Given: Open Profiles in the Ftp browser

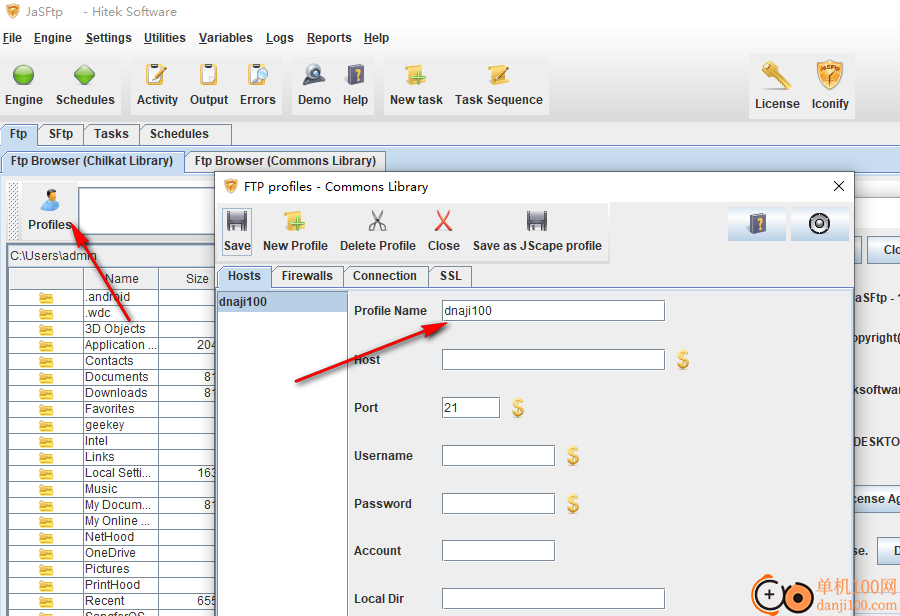Looking at the screenshot, I should (x=49, y=210).
